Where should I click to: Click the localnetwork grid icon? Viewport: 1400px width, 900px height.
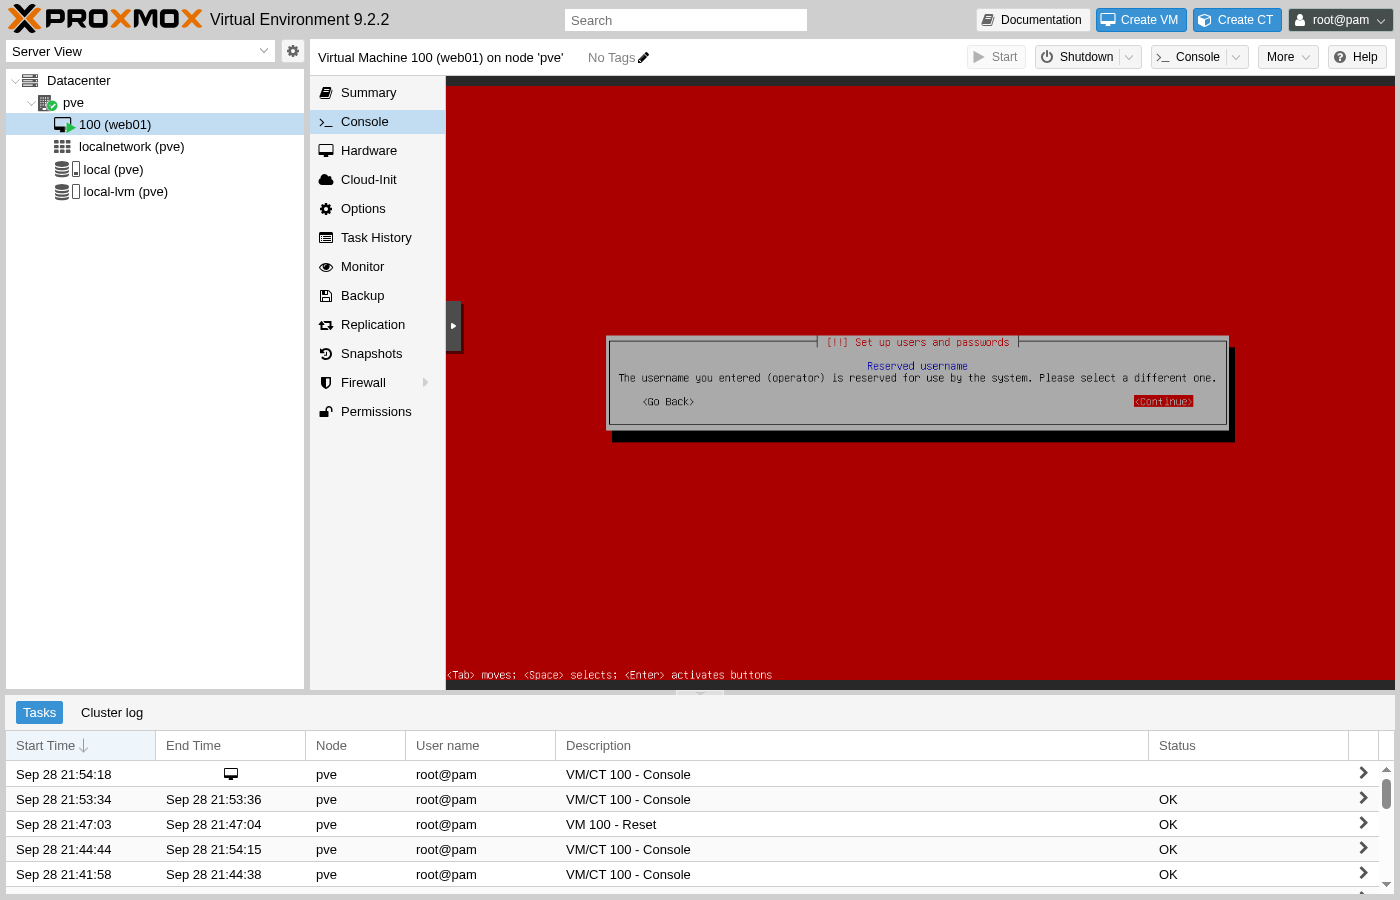(x=63, y=147)
